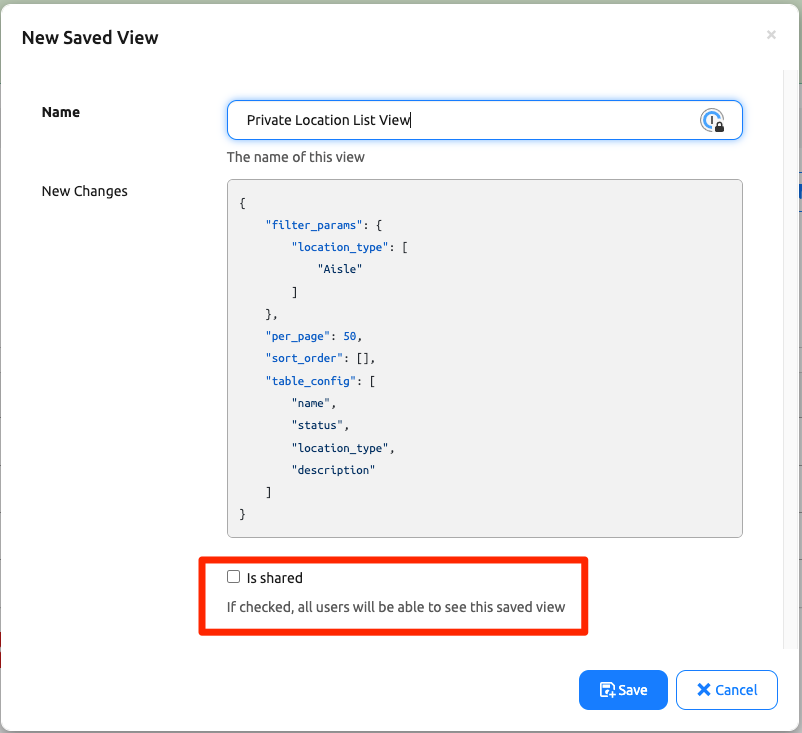Click the Cancel button
The image size is (802, 733).
pos(726,690)
